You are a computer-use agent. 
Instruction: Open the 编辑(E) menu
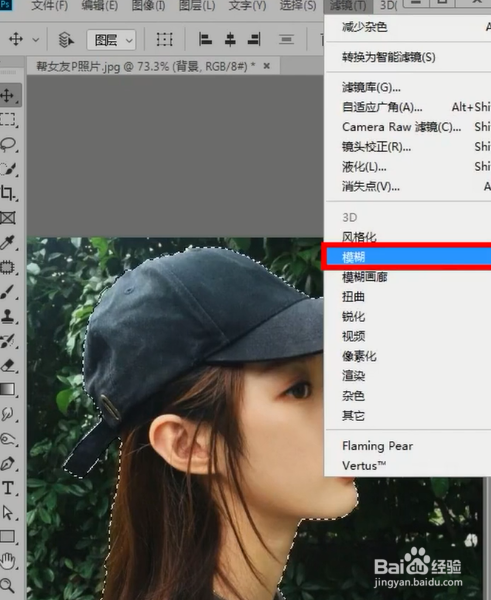coord(100,6)
